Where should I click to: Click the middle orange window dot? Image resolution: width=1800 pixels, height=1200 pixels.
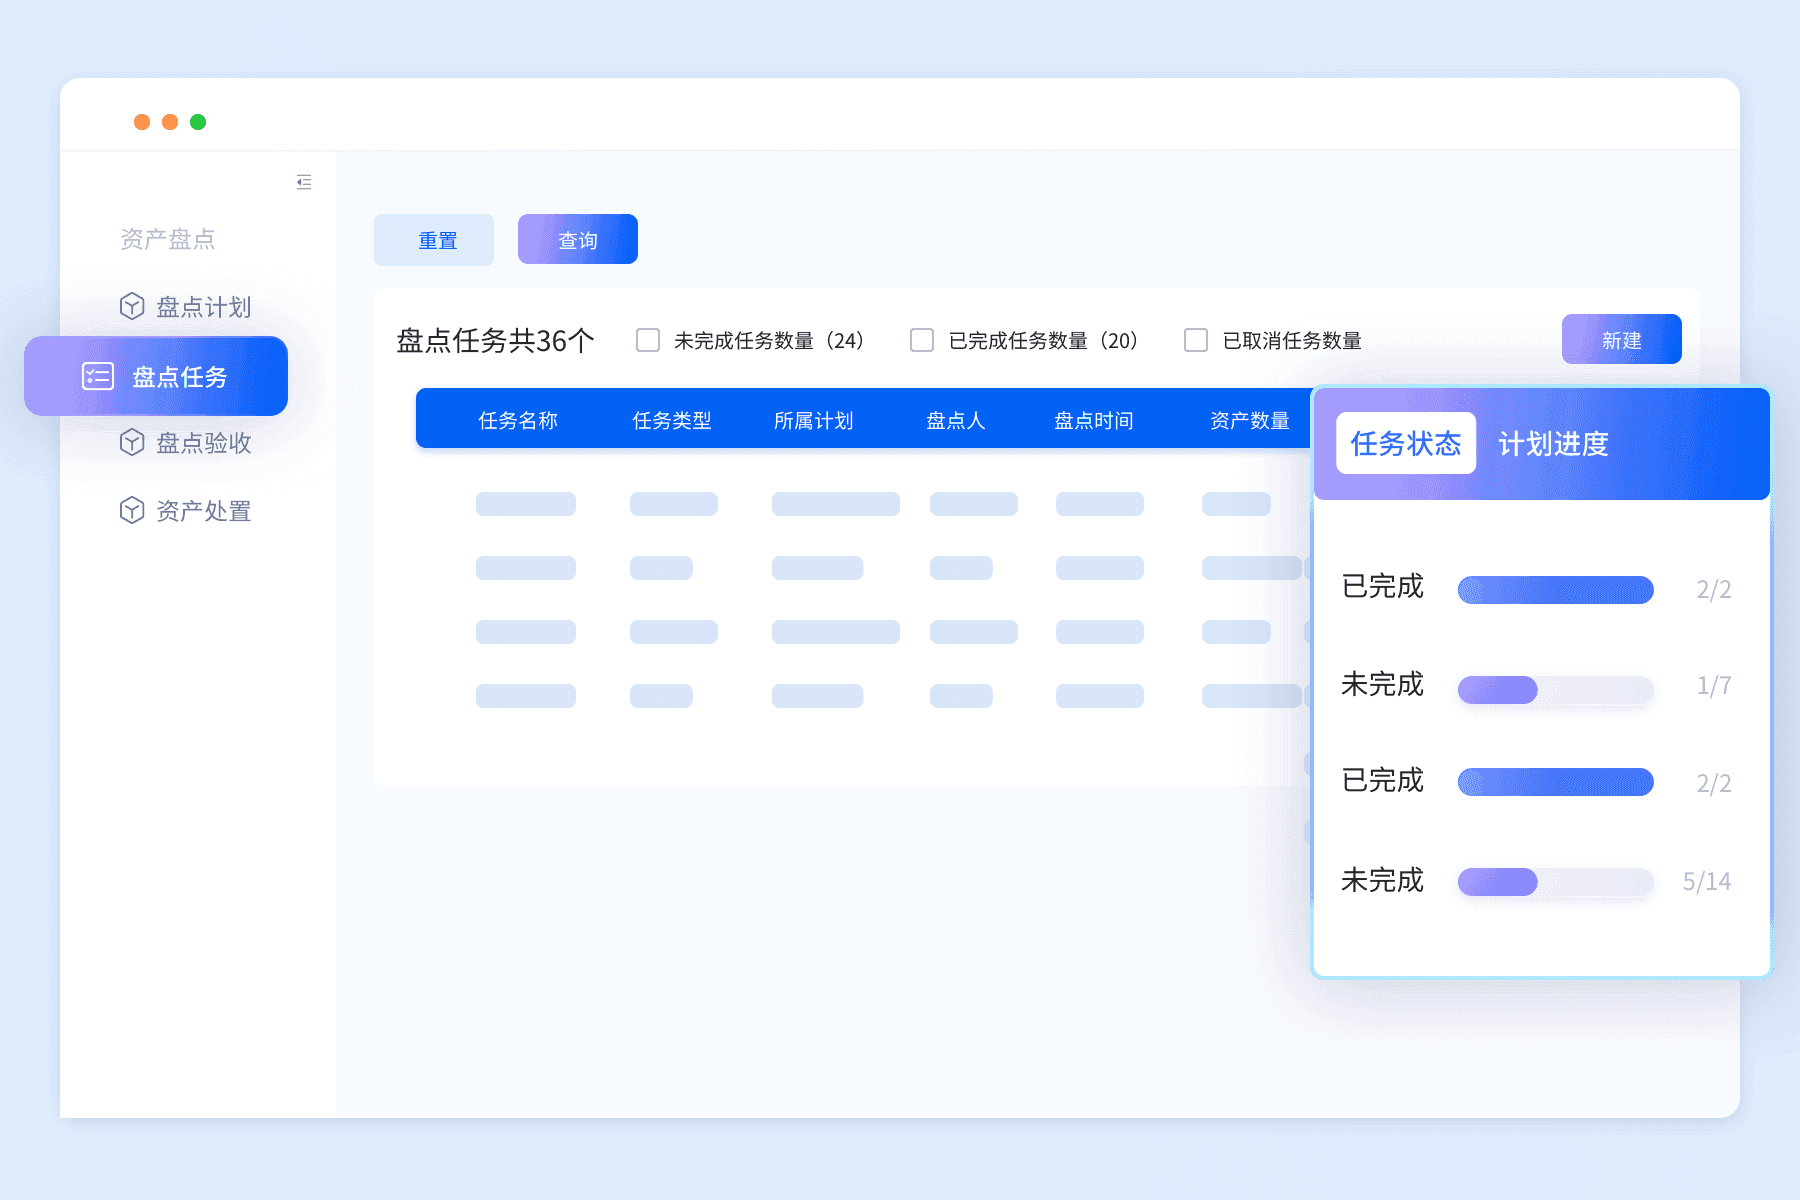170,122
